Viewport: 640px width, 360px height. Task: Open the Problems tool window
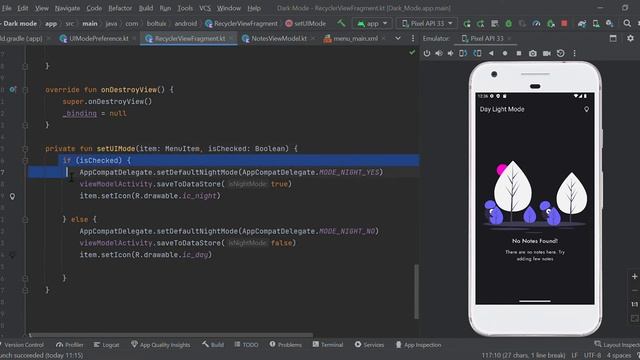[x=285, y=345]
